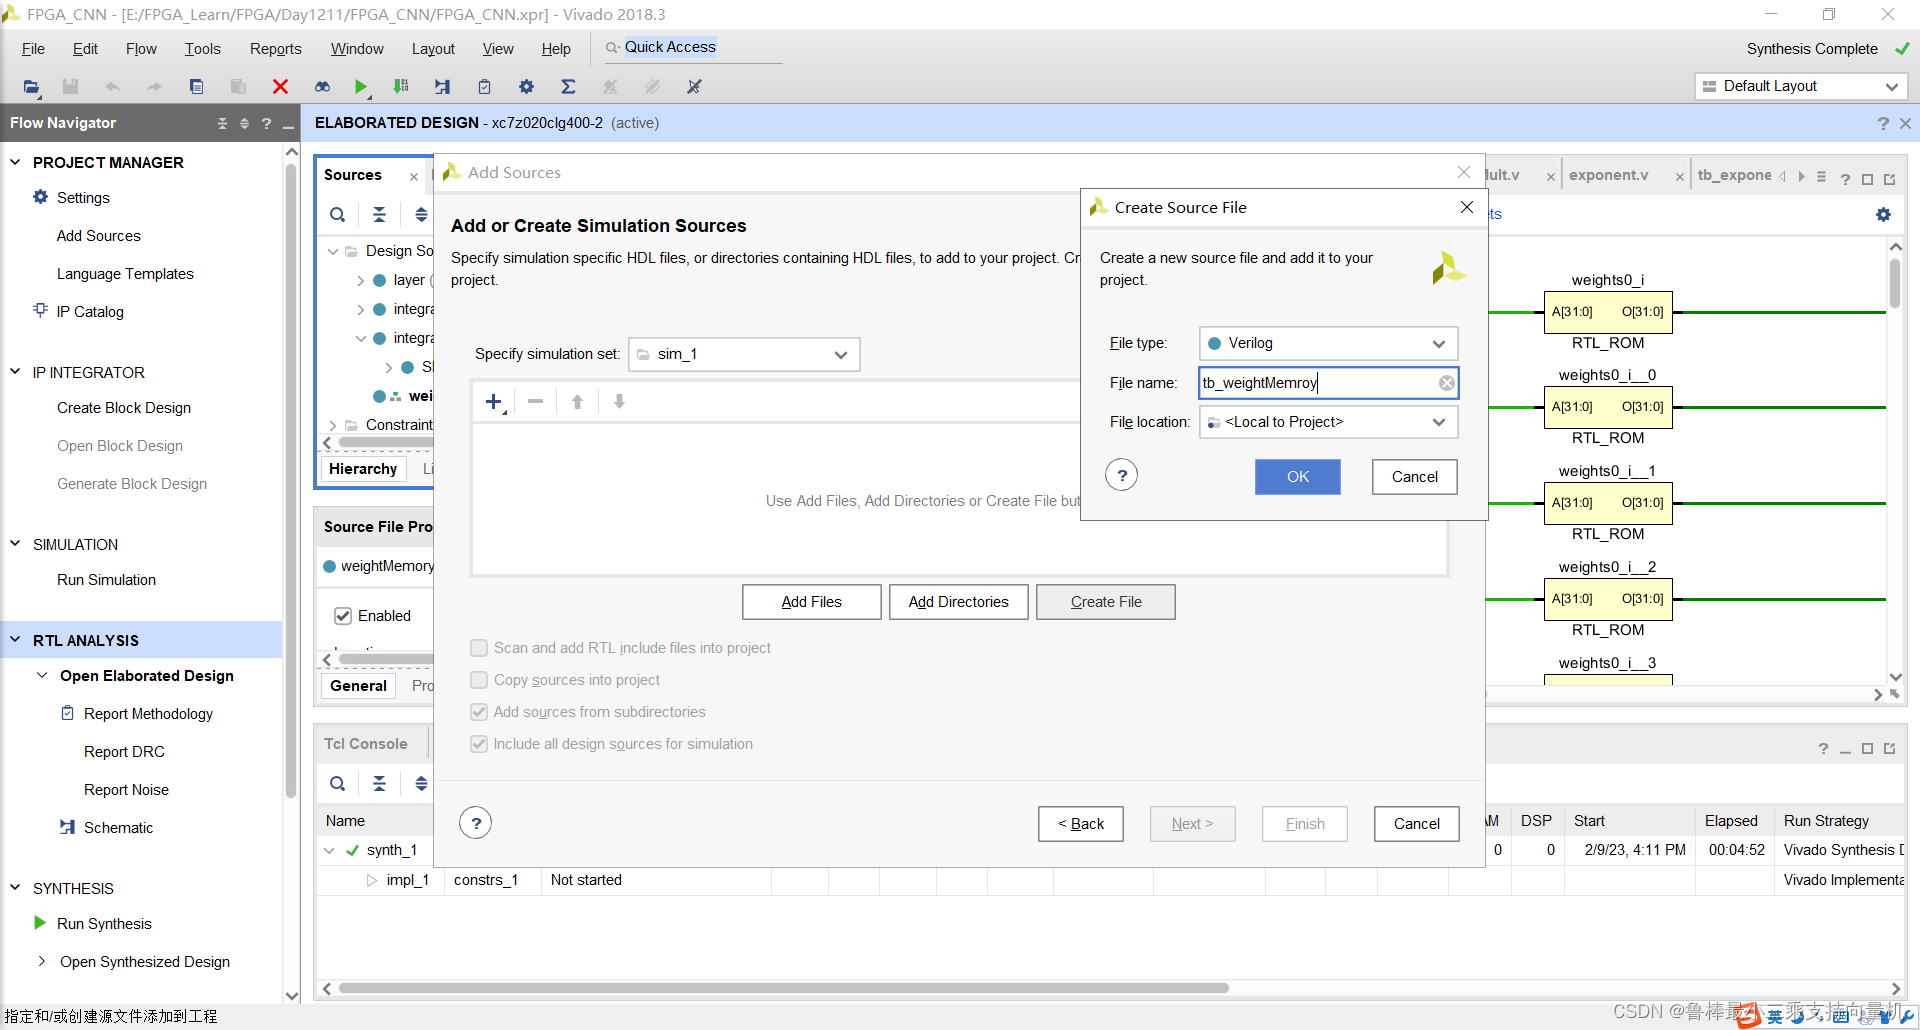
Task: Click the red X delete toolbar icon
Action: (x=280, y=87)
